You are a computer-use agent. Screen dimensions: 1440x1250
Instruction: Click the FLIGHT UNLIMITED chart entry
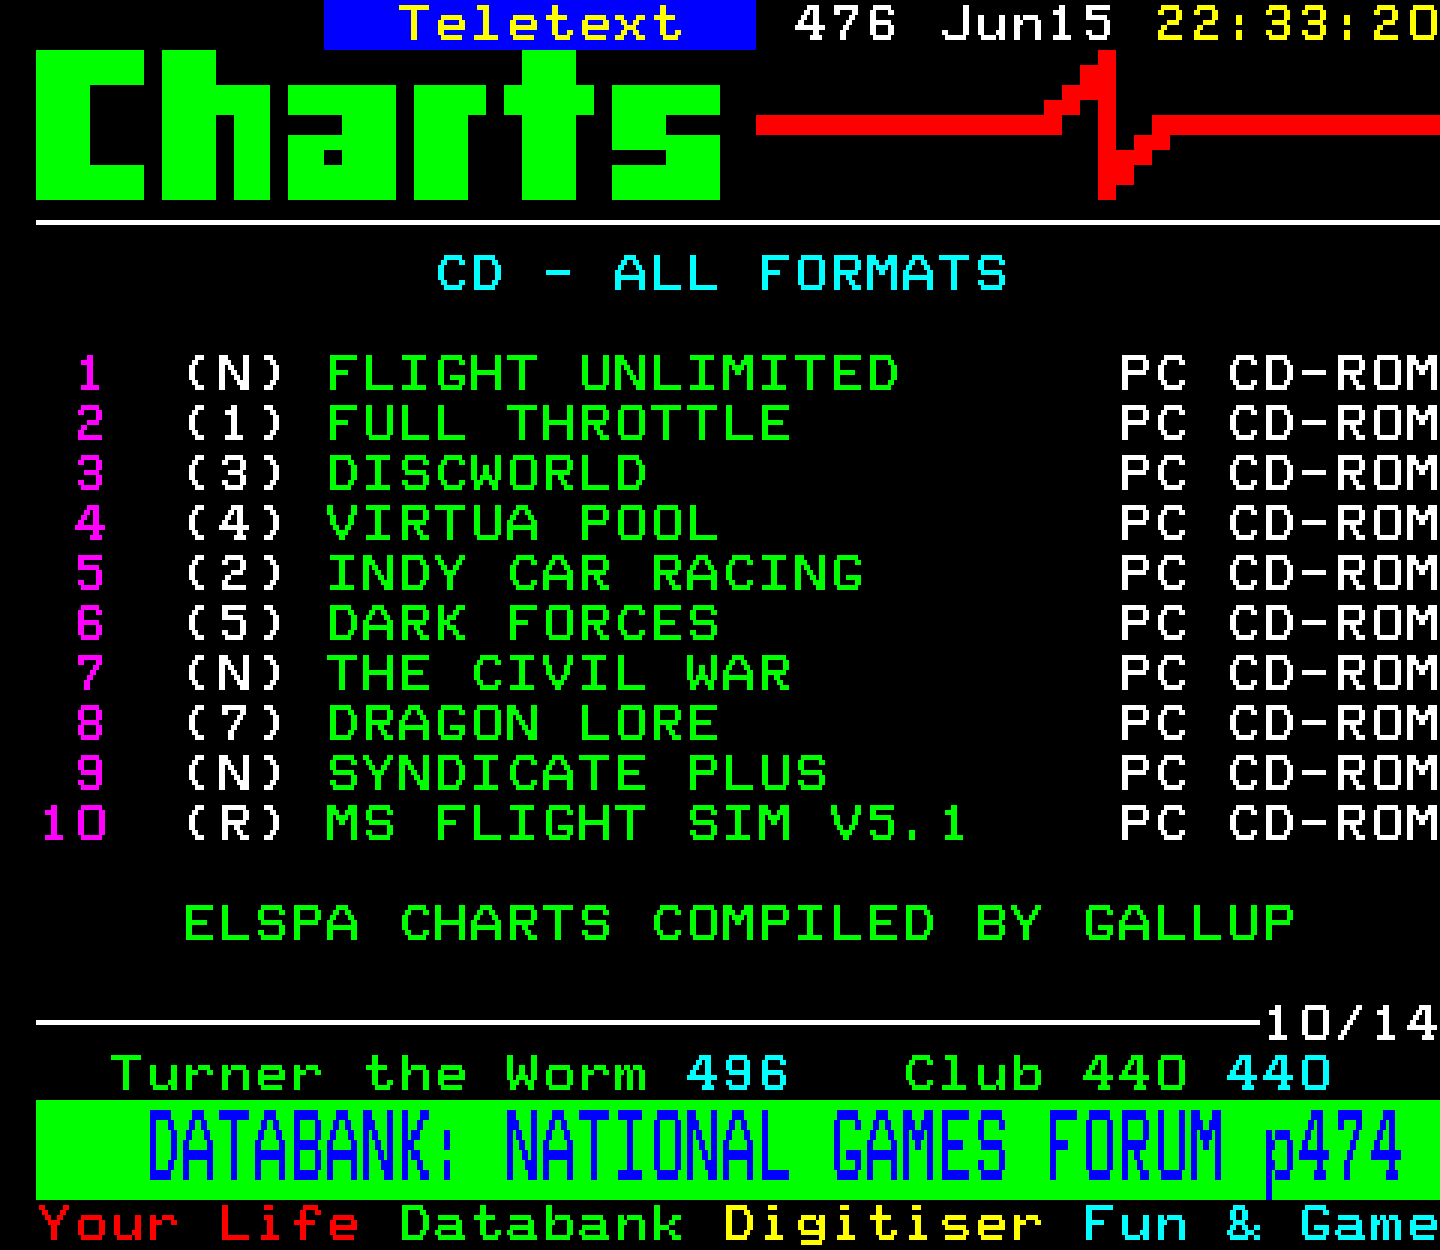coord(612,374)
